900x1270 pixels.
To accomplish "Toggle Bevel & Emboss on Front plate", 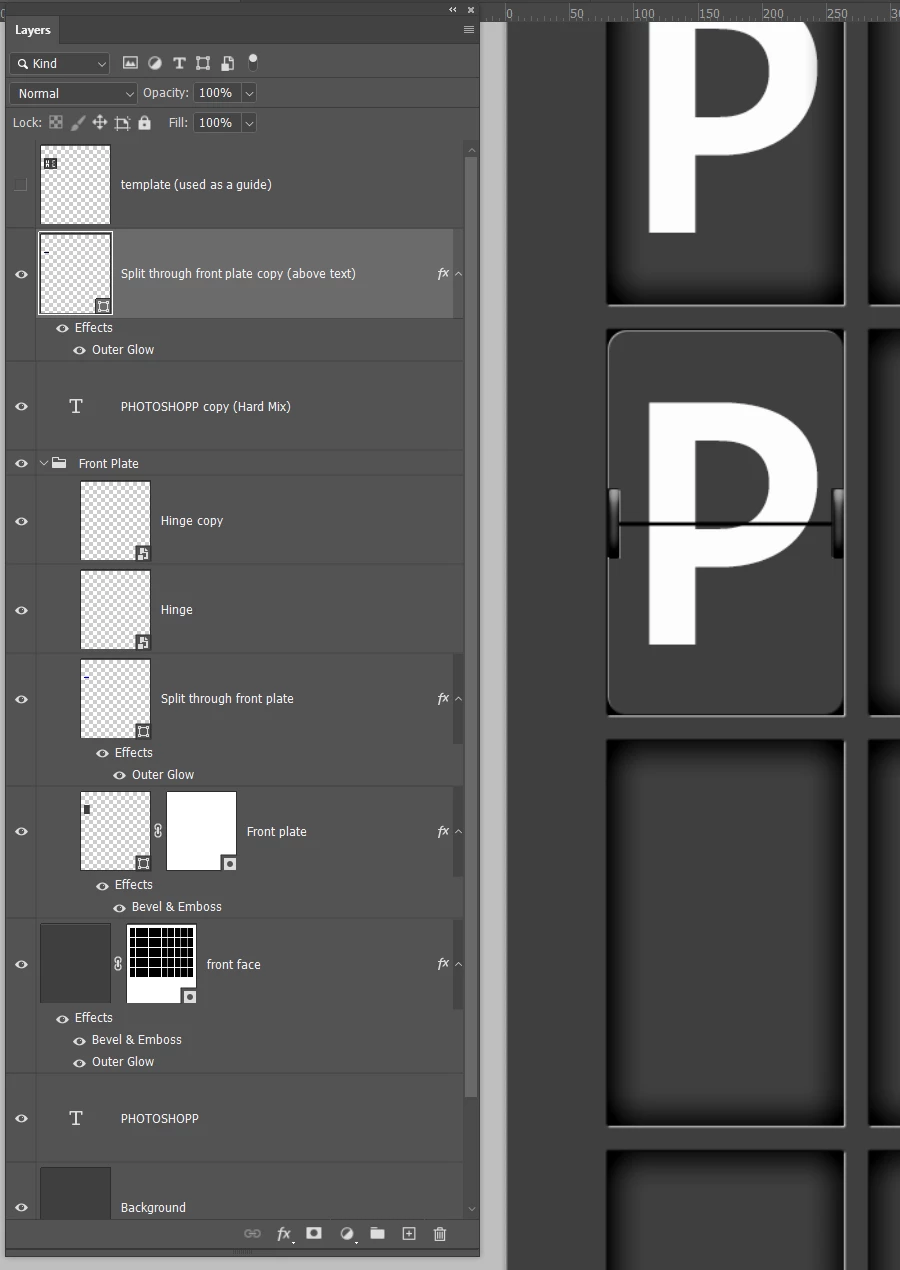I will (119, 907).
